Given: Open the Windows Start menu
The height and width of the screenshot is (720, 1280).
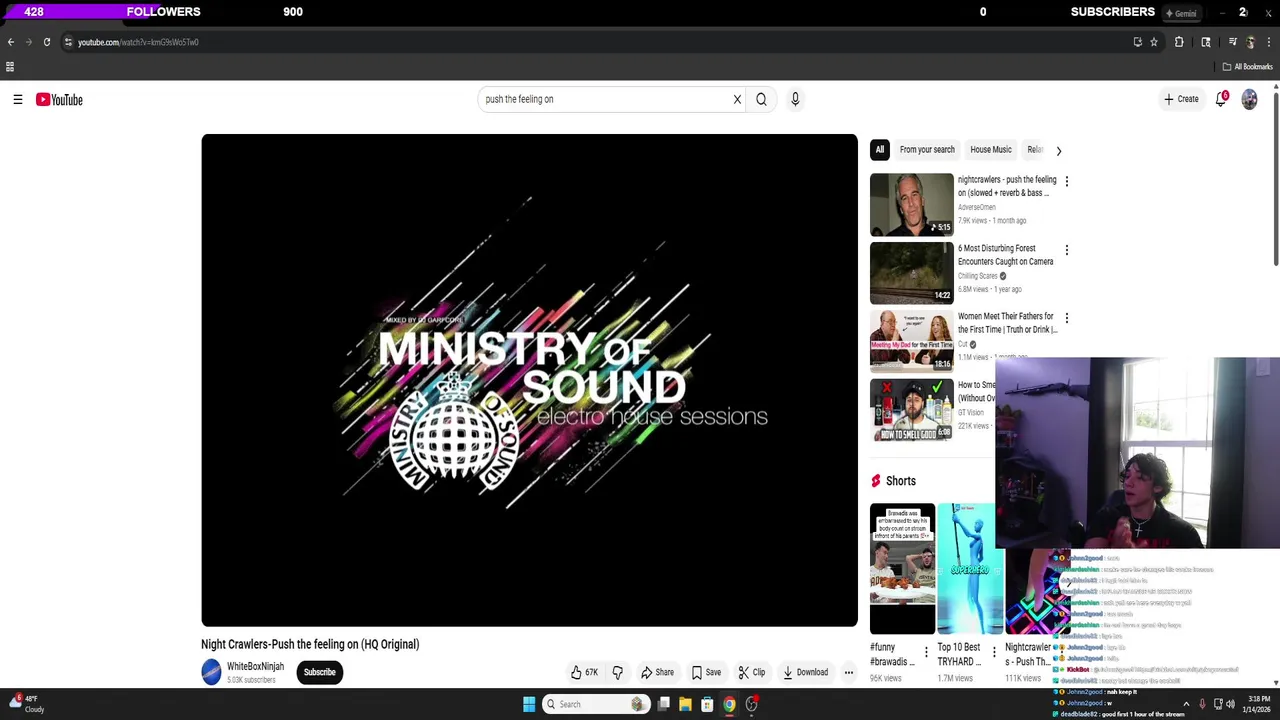Looking at the screenshot, I should [529, 704].
